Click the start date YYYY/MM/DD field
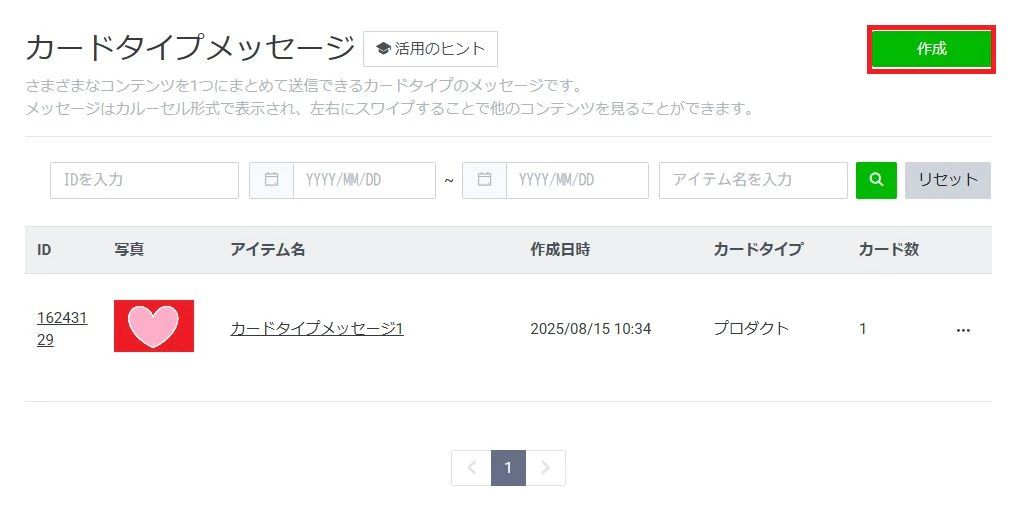 pyautogui.click(x=364, y=180)
